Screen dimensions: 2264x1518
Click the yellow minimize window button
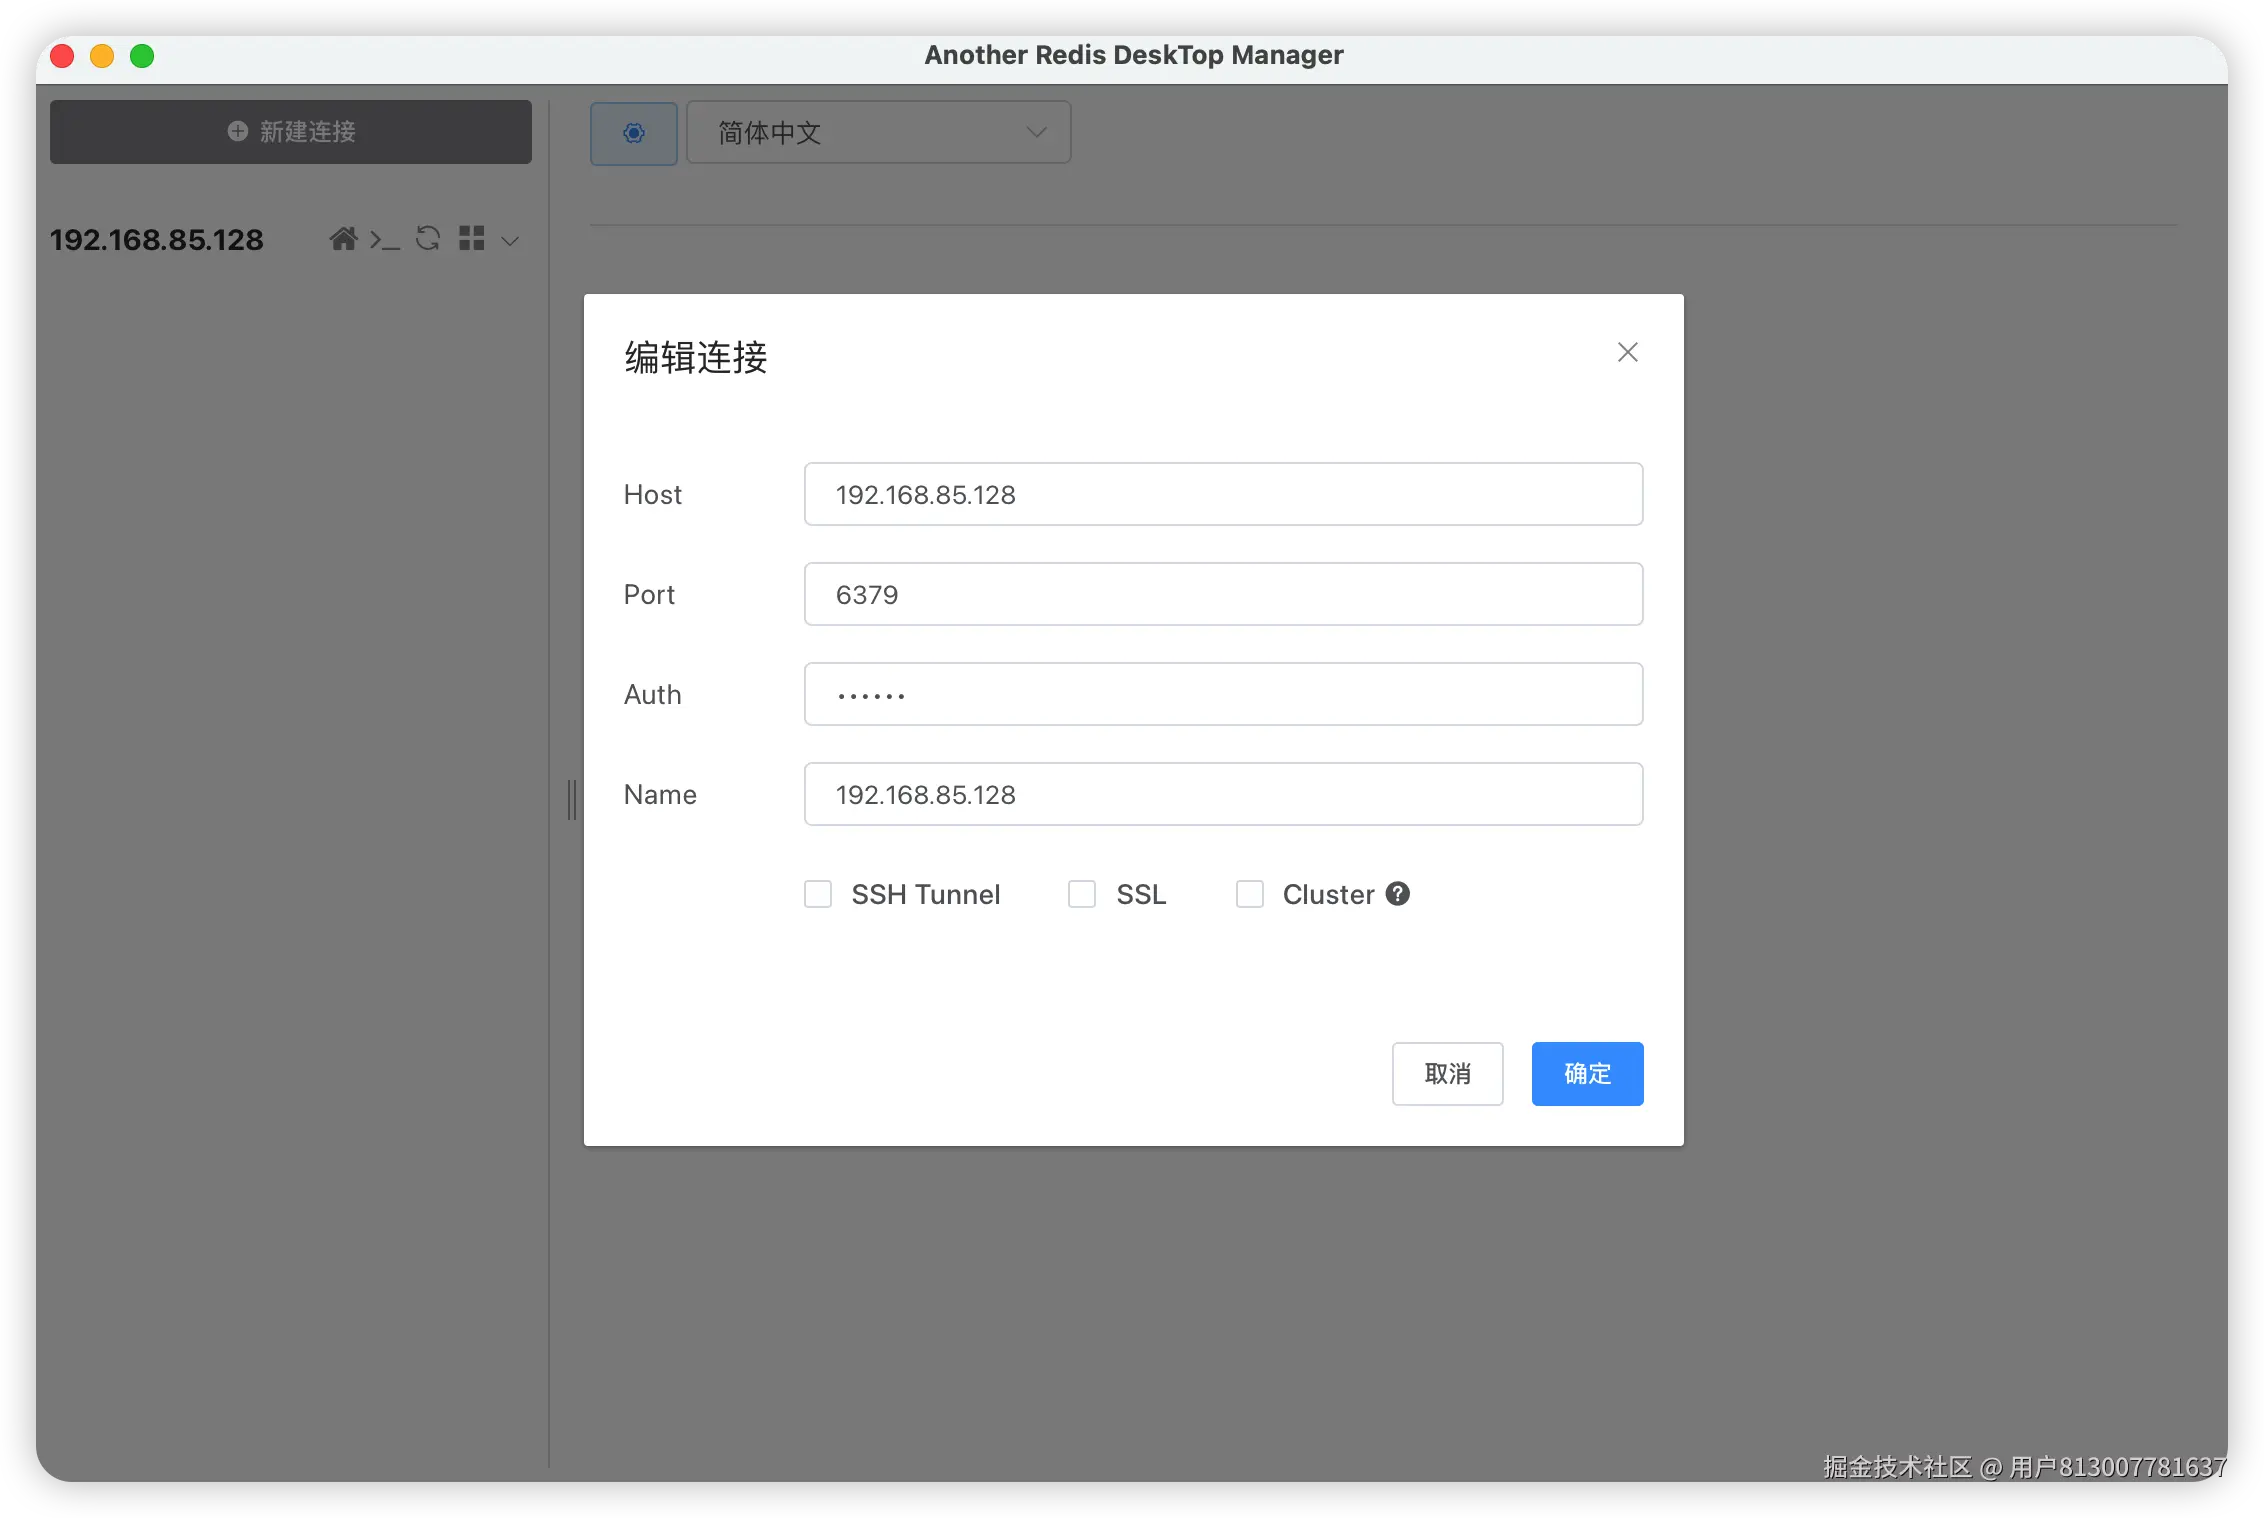point(102,56)
